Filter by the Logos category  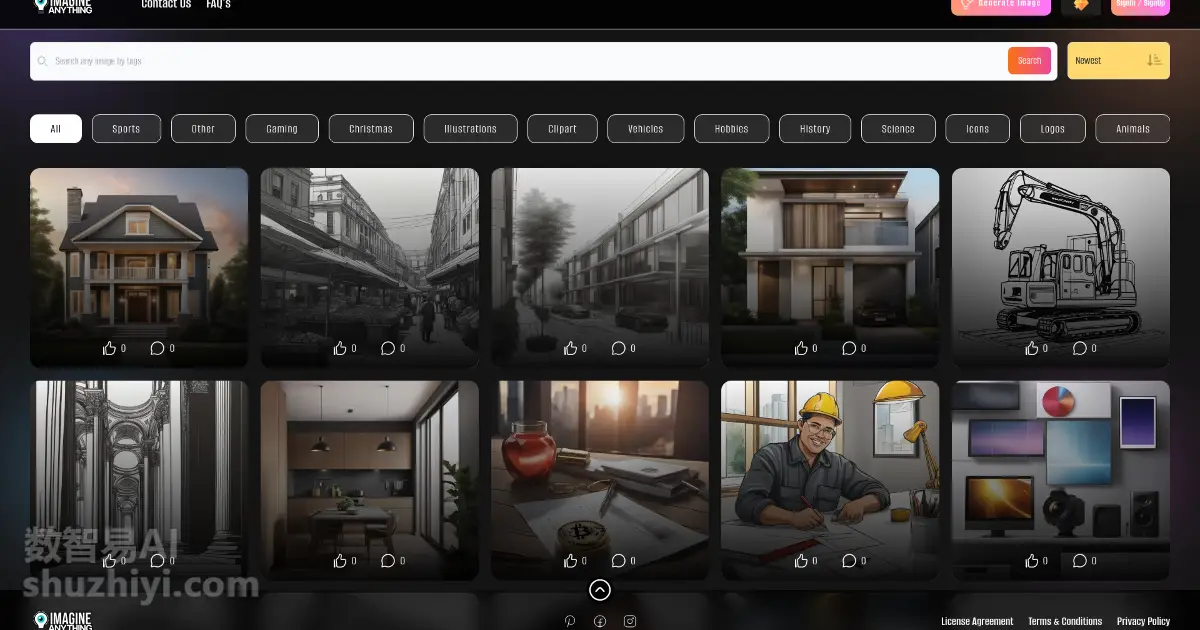click(x=1052, y=129)
